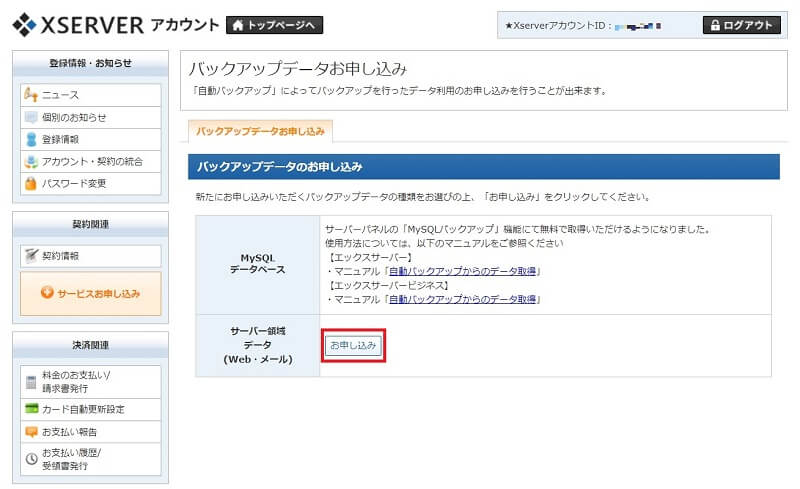The width and height of the screenshot is (800, 489).
Task: Click the 【エックスサーバービジネス】 text
Action: 389,285
